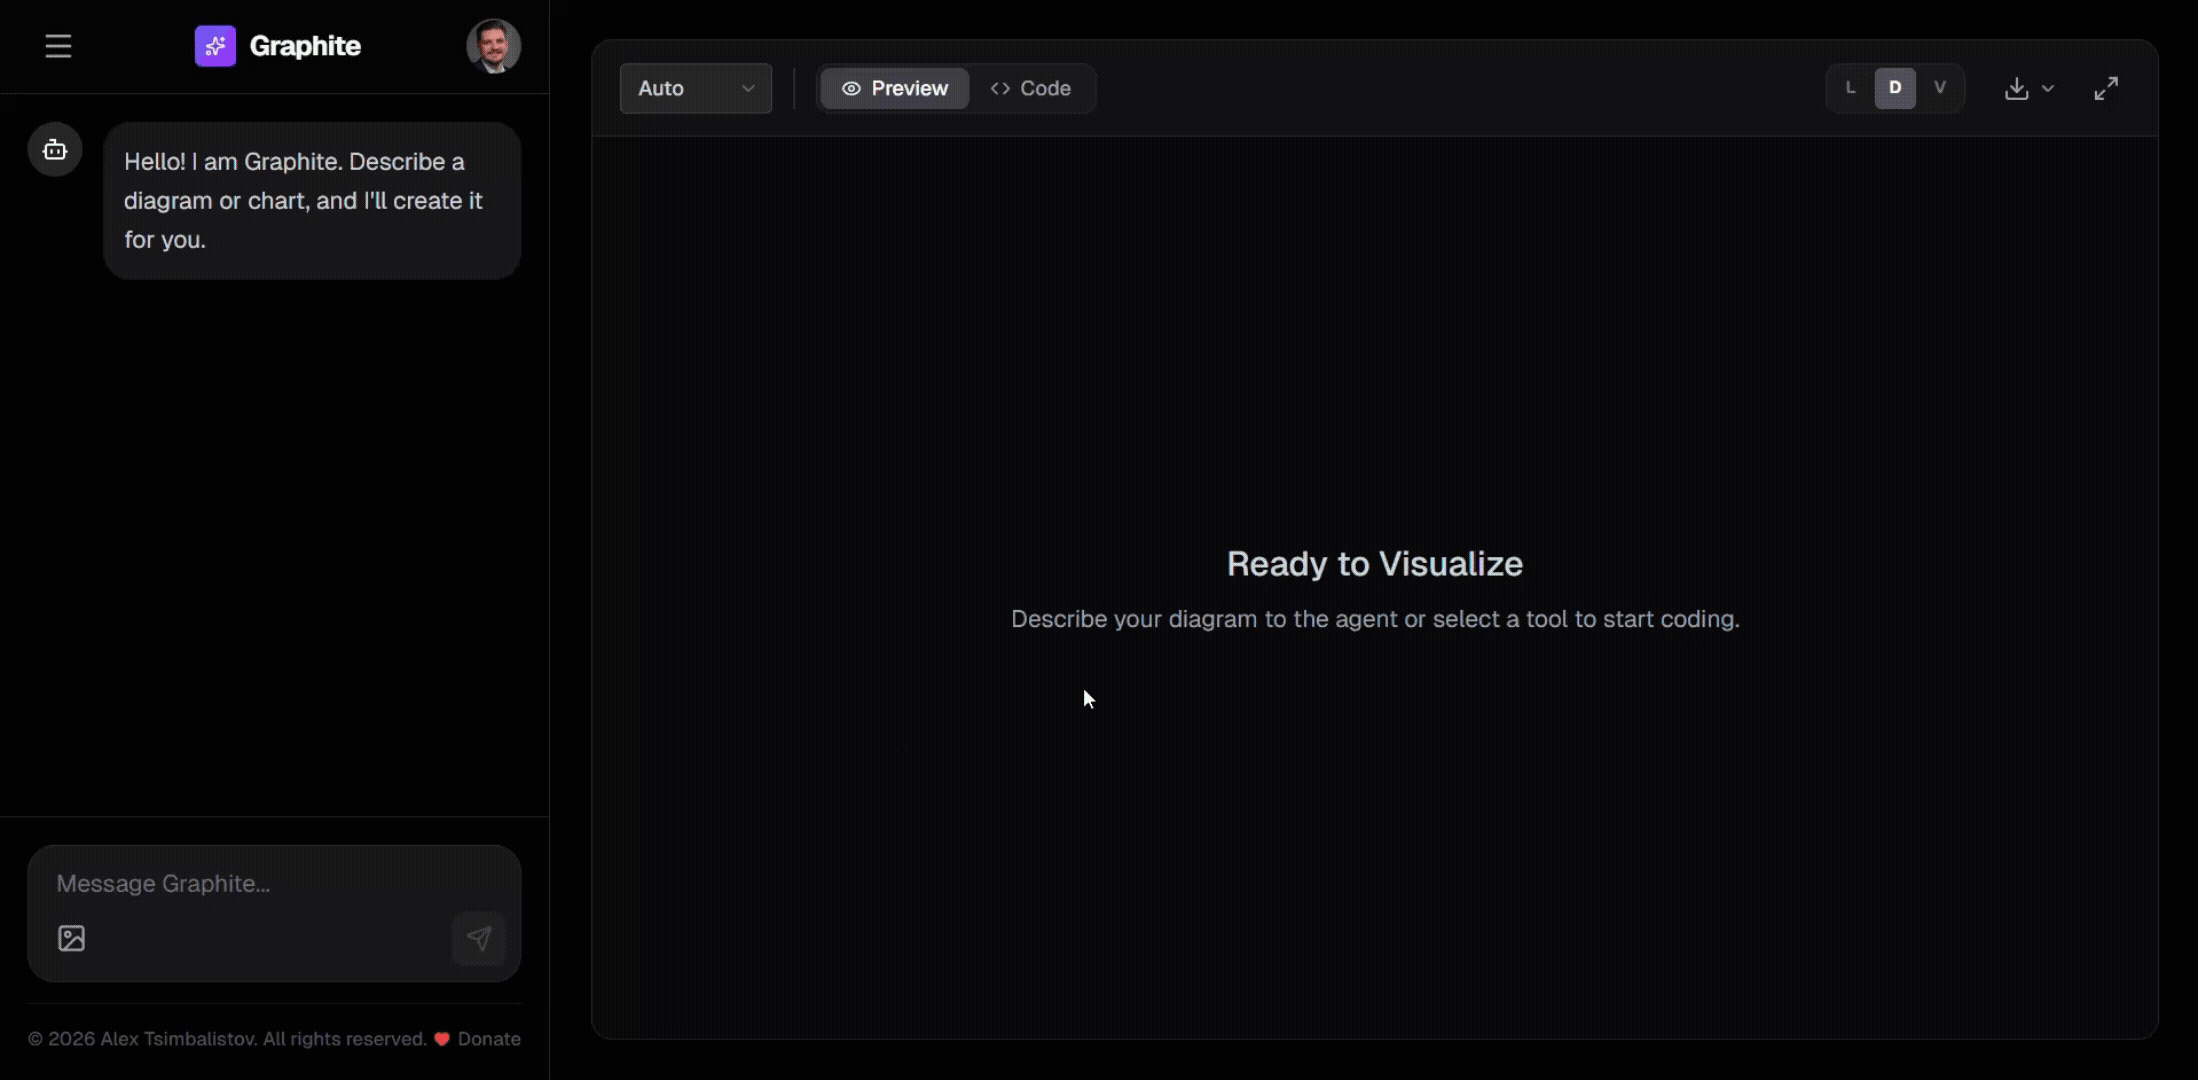Click the Graphite greeting message bubble
The width and height of the screenshot is (2198, 1080).
pos(312,201)
